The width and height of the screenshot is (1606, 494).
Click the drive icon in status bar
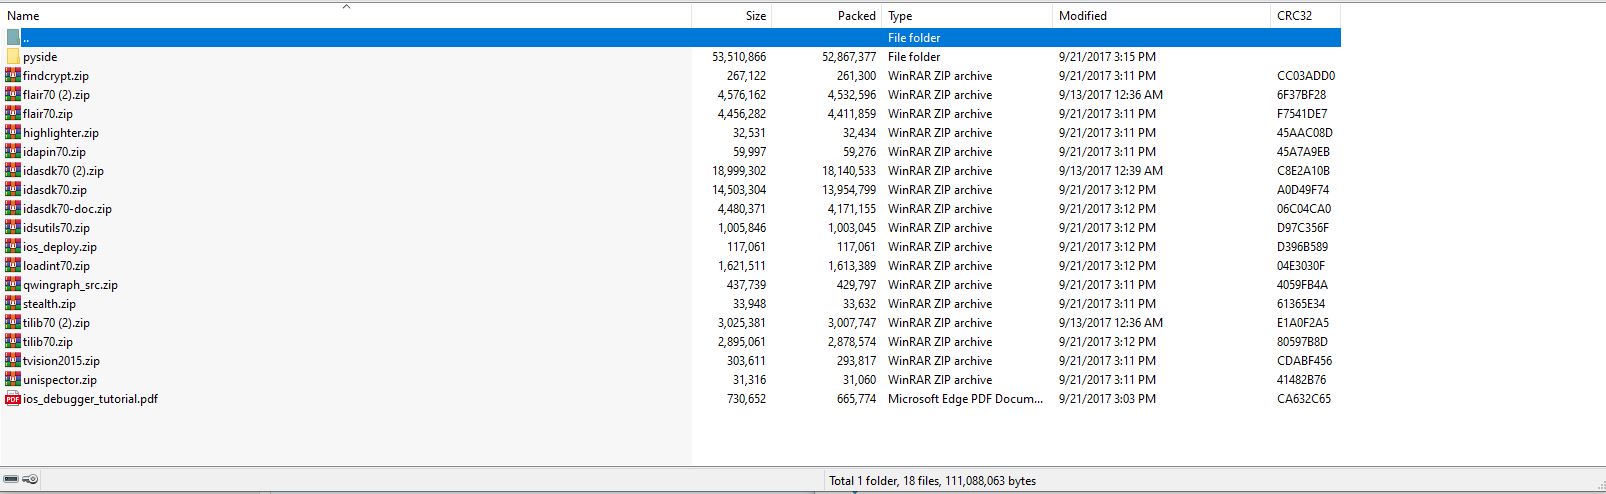click(11, 480)
